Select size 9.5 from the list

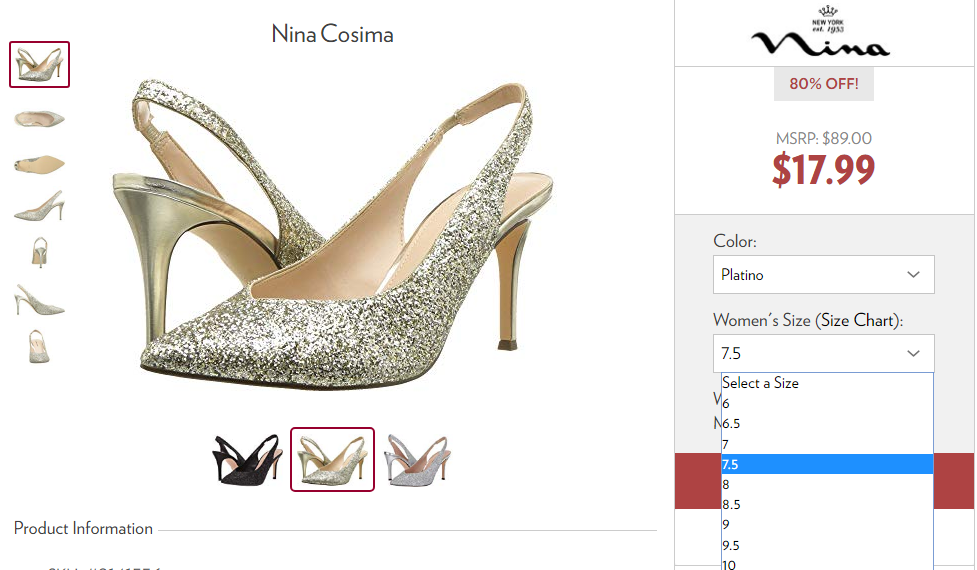click(827, 545)
